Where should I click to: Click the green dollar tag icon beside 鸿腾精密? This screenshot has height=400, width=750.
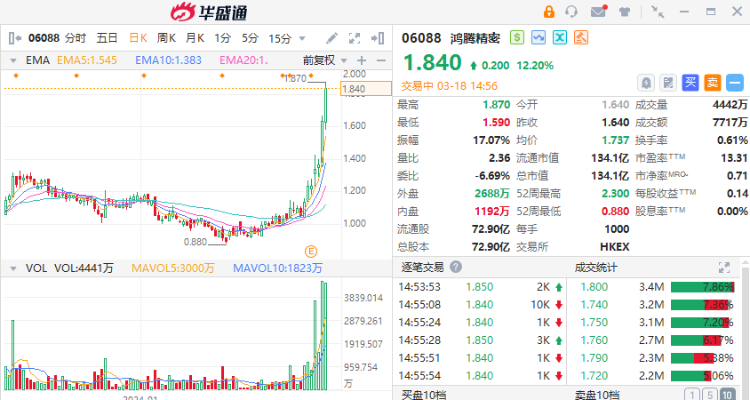pyautogui.click(x=517, y=37)
